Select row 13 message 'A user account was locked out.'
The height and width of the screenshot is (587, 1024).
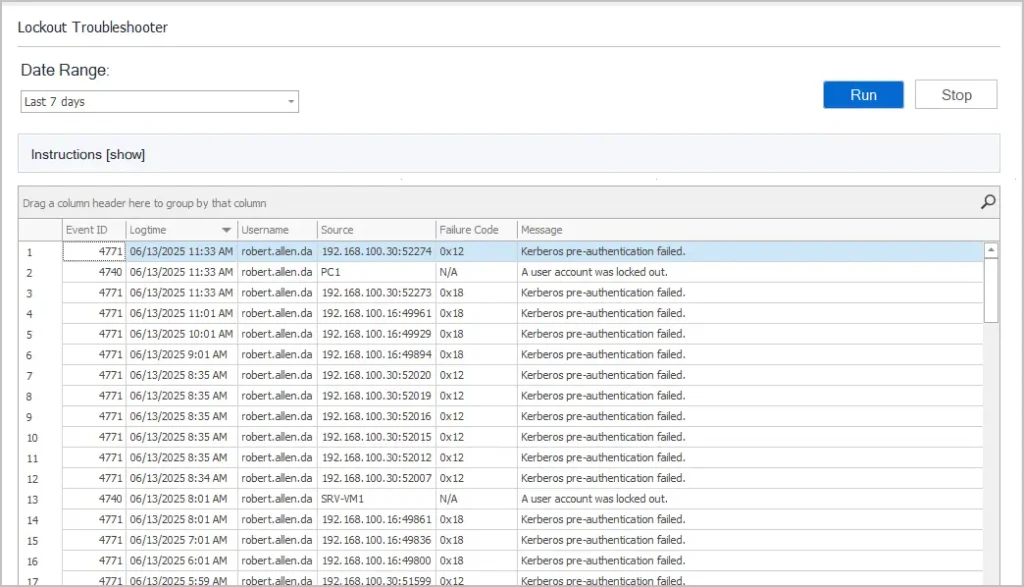pyautogui.click(x=750, y=499)
